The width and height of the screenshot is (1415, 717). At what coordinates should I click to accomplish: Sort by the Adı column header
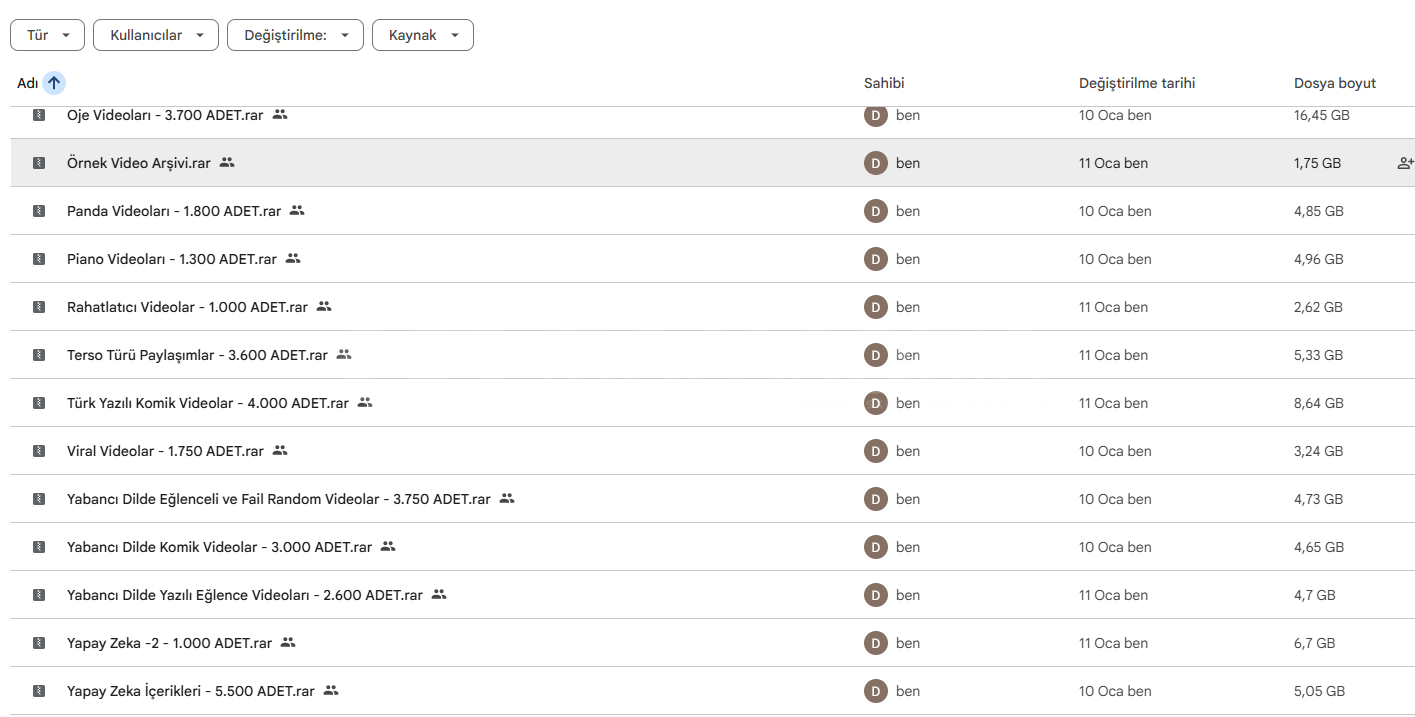point(27,83)
